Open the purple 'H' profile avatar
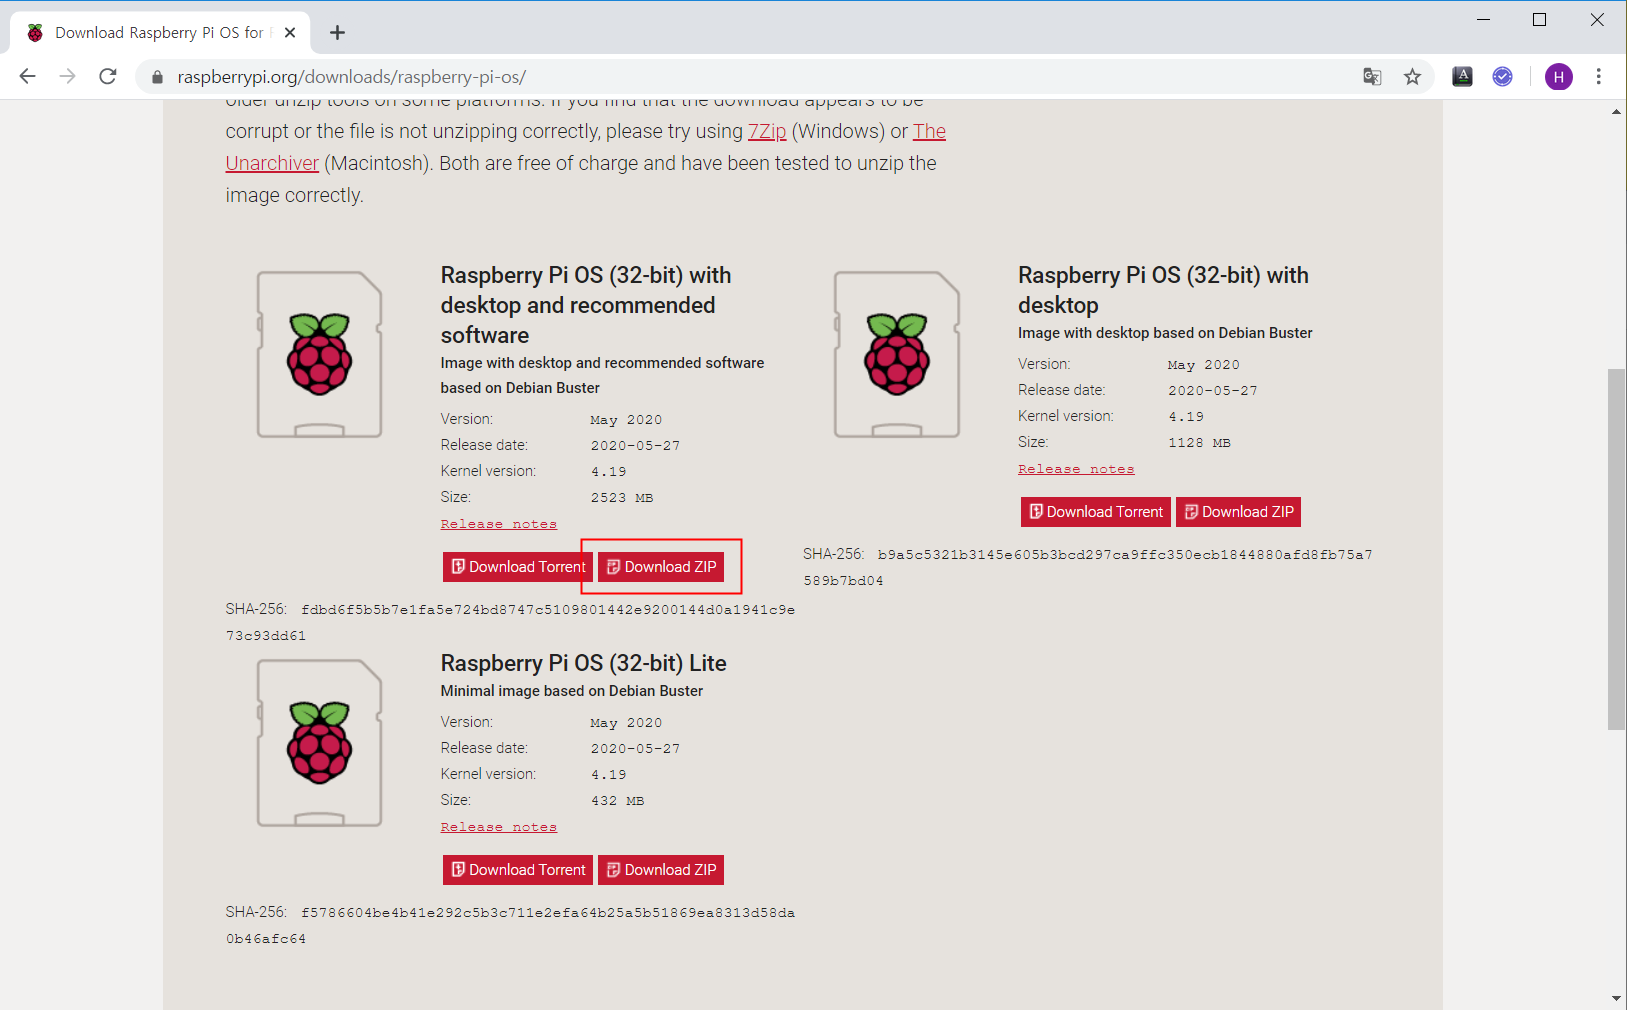 pos(1558,77)
